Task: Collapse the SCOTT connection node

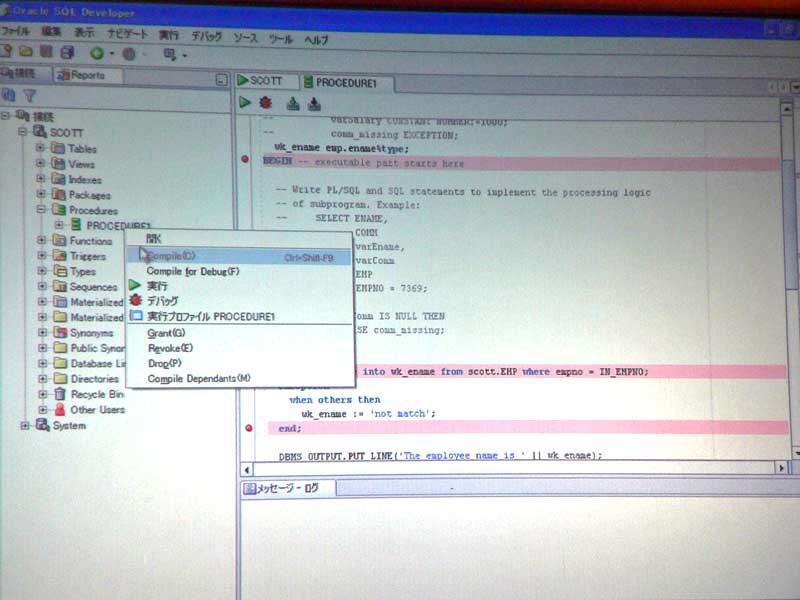Action: point(22,132)
